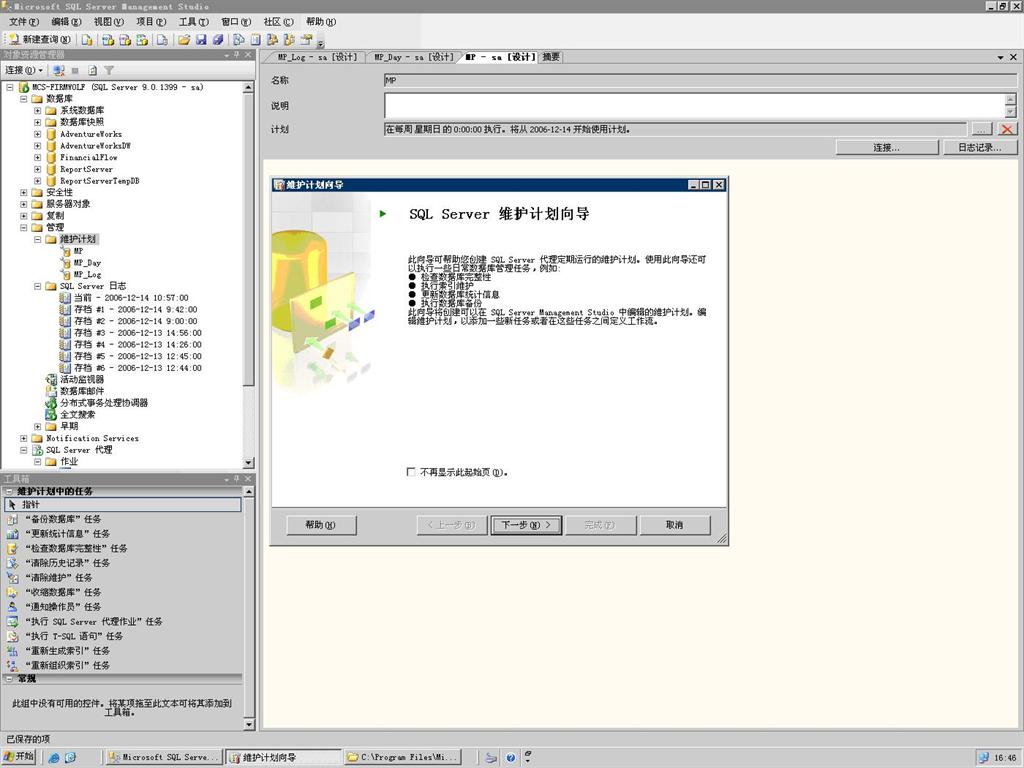The height and width of the screenshot is (768, 1024).
Task: Expand the 服务器对象 folder
Action: 24,204
